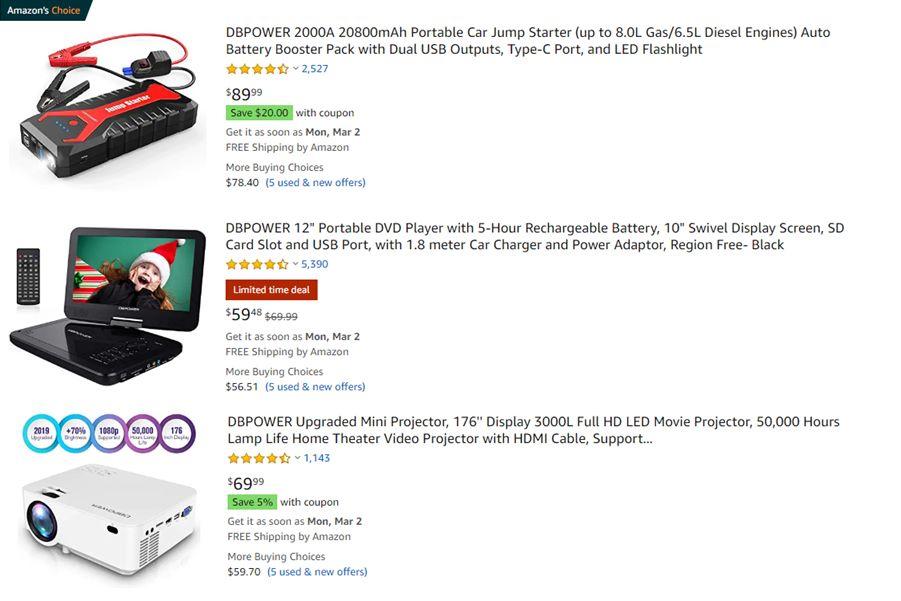Image resolution: width=901 pixels, height=601 pixels.
Task: Open the mini projector product image
Action: [x=109, y=495]
